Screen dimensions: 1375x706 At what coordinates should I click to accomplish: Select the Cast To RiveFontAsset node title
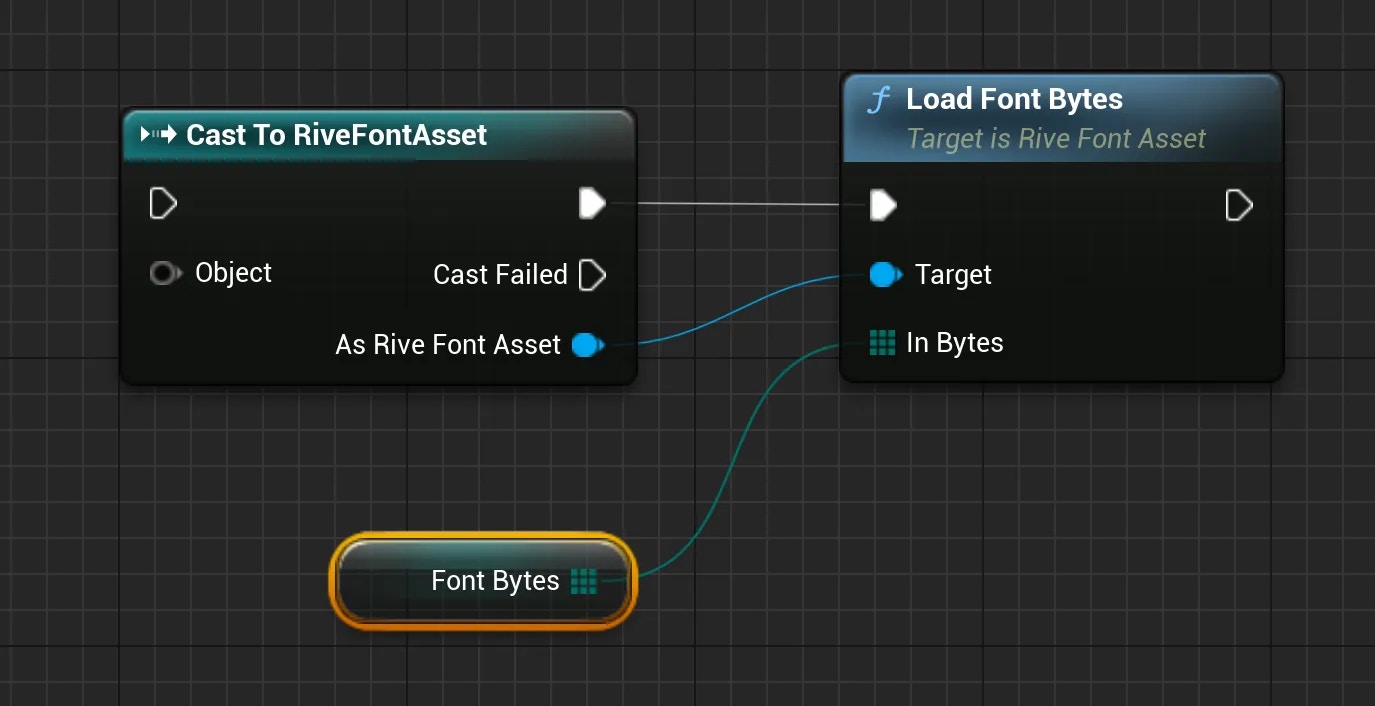tap(337, 135)
